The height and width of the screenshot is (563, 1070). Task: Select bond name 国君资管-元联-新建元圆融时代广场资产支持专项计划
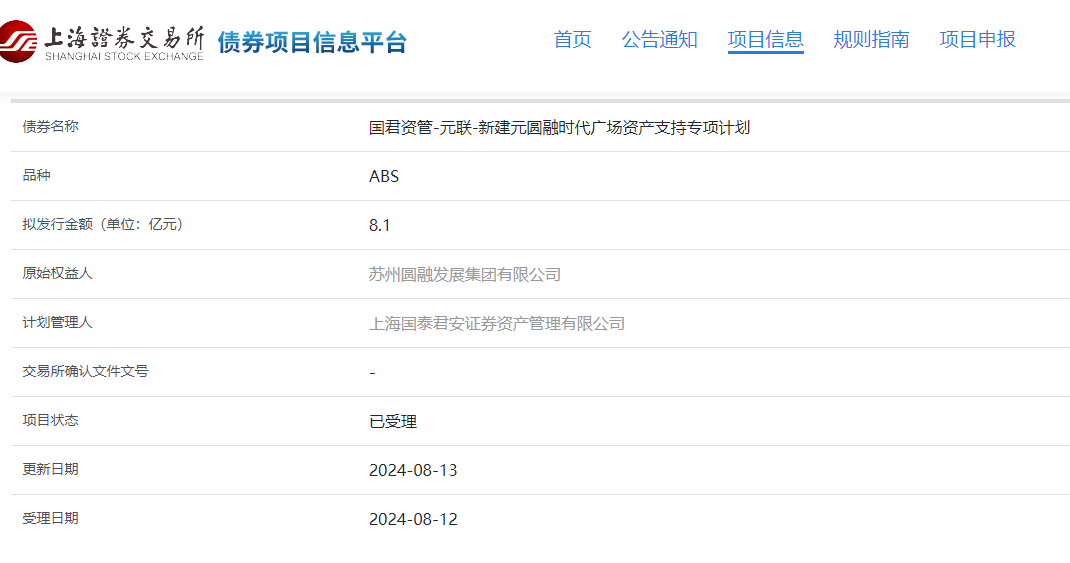pos(560,128)
